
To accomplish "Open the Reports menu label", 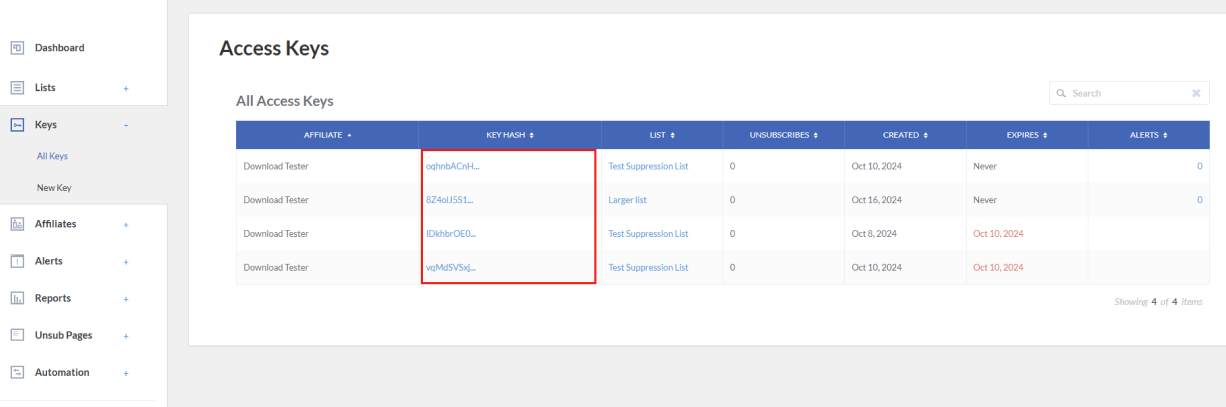I will (x=53, y=298).
